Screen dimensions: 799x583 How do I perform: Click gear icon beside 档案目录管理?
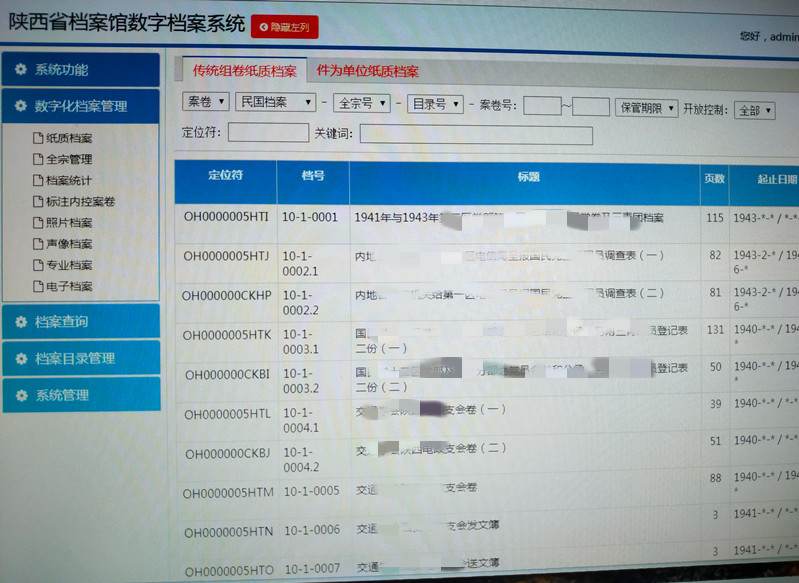pyautogui.click(x=21, y=358)
